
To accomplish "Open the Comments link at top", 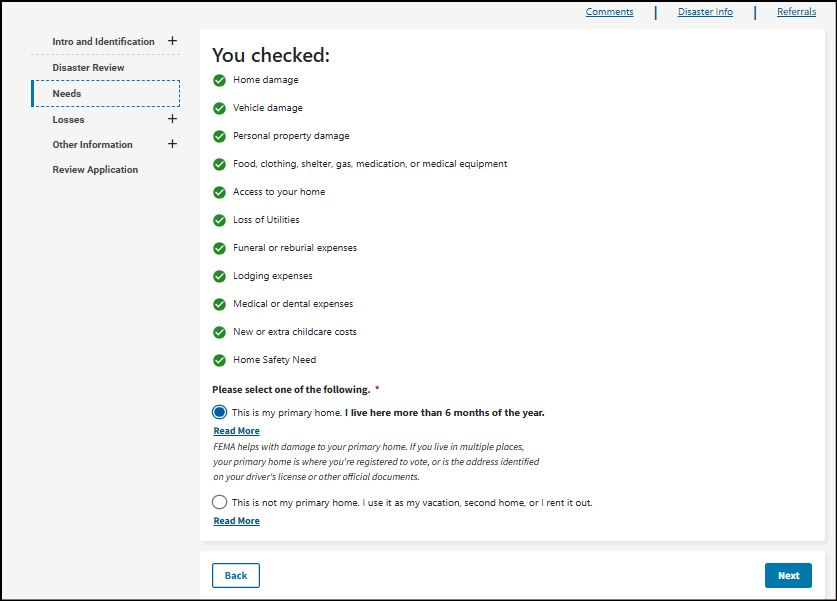I will tap(609, 12).
